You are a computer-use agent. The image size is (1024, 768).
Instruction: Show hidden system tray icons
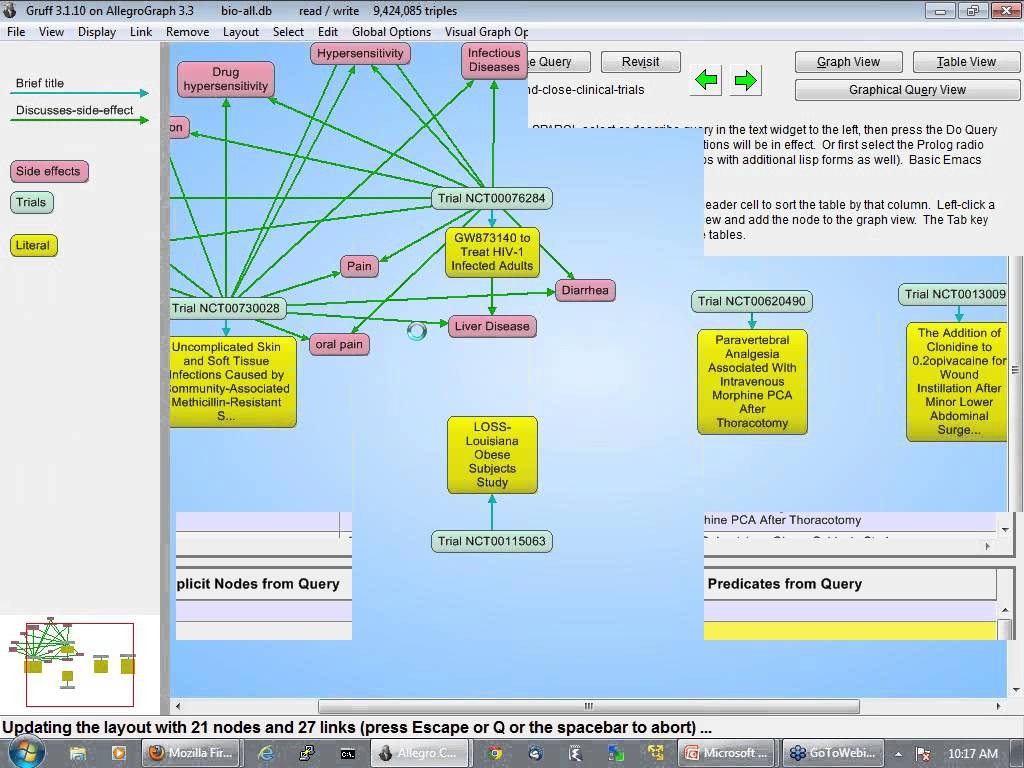point(898,753)
